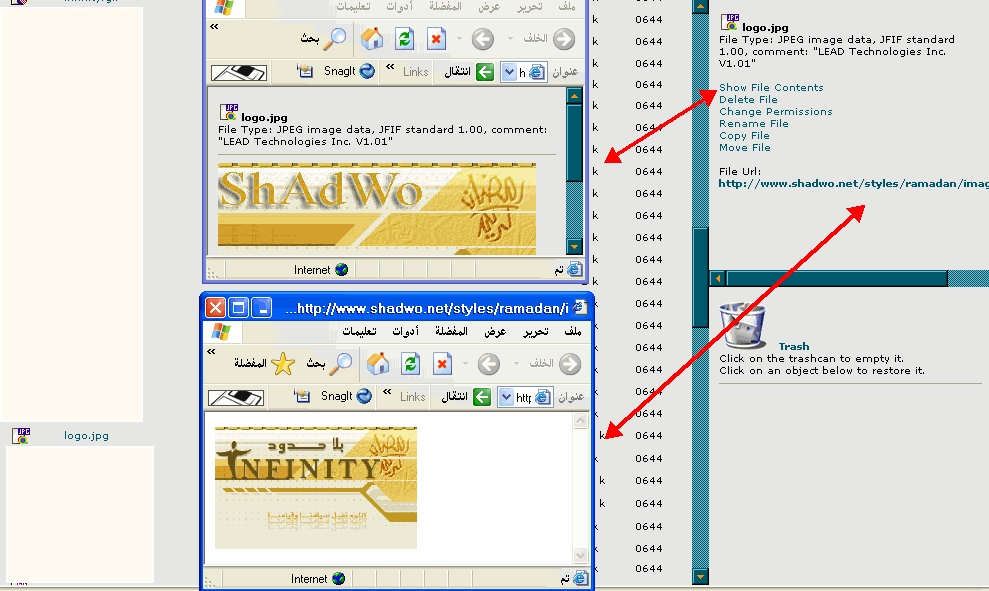The height and width of the screenshot is (591, 989).
Task: Open the address dropdown in the ShAdWo browser window
Action: 509,72
